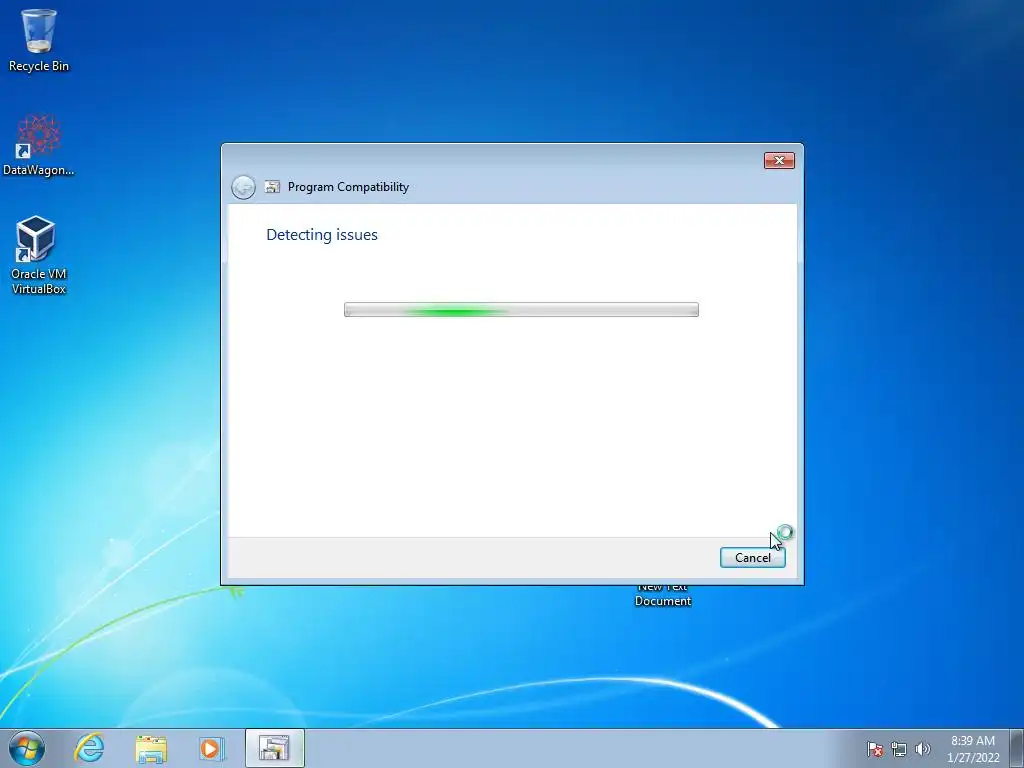1024x768 pixels.
Task: Click the Program Compatibility title text
Action: click(348, 187)
